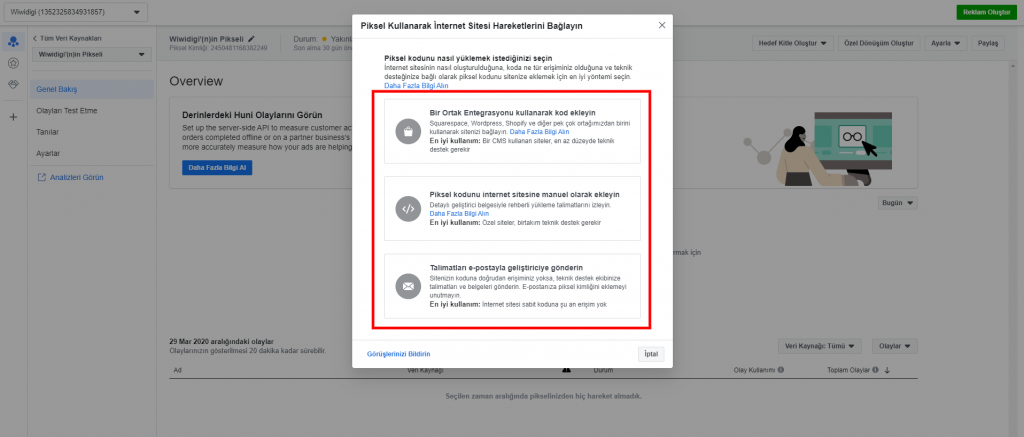Click the pencil edit icon beside pixel name
Image resolution: width=1024 pixels, height=437 pixels.
click(251, 39)
